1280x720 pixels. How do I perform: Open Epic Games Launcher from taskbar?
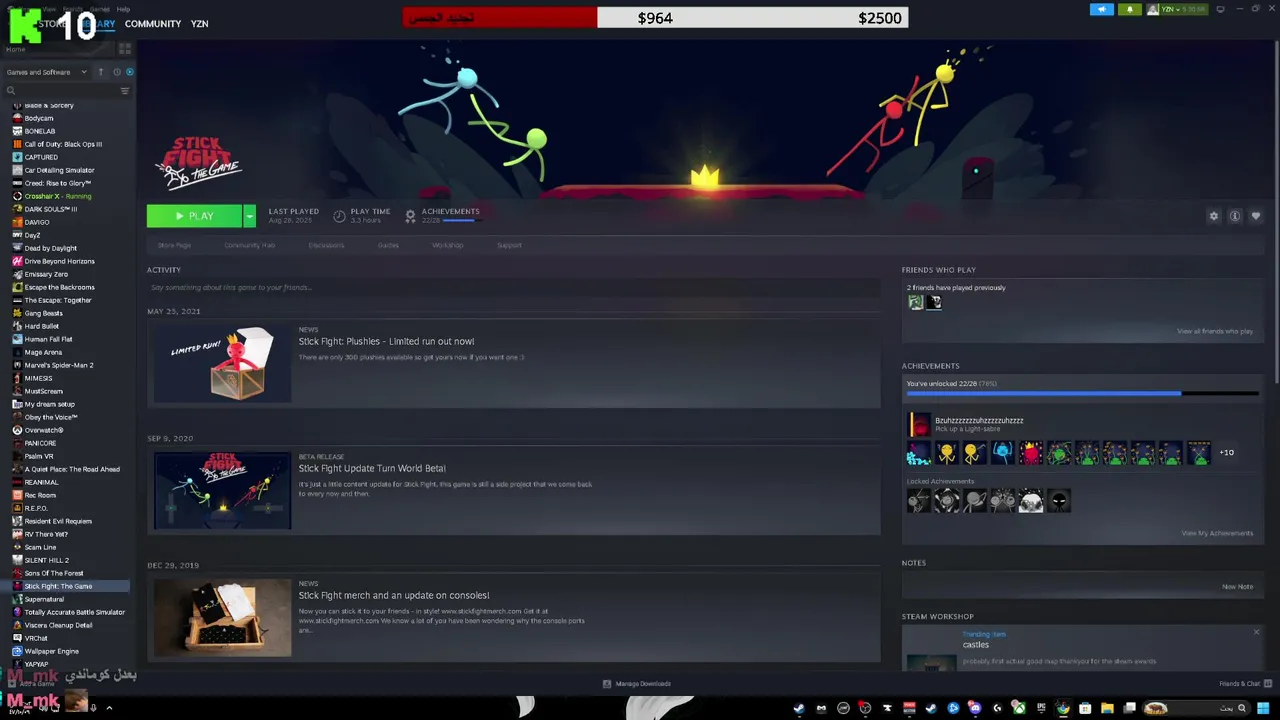[x=1041, y=709]
